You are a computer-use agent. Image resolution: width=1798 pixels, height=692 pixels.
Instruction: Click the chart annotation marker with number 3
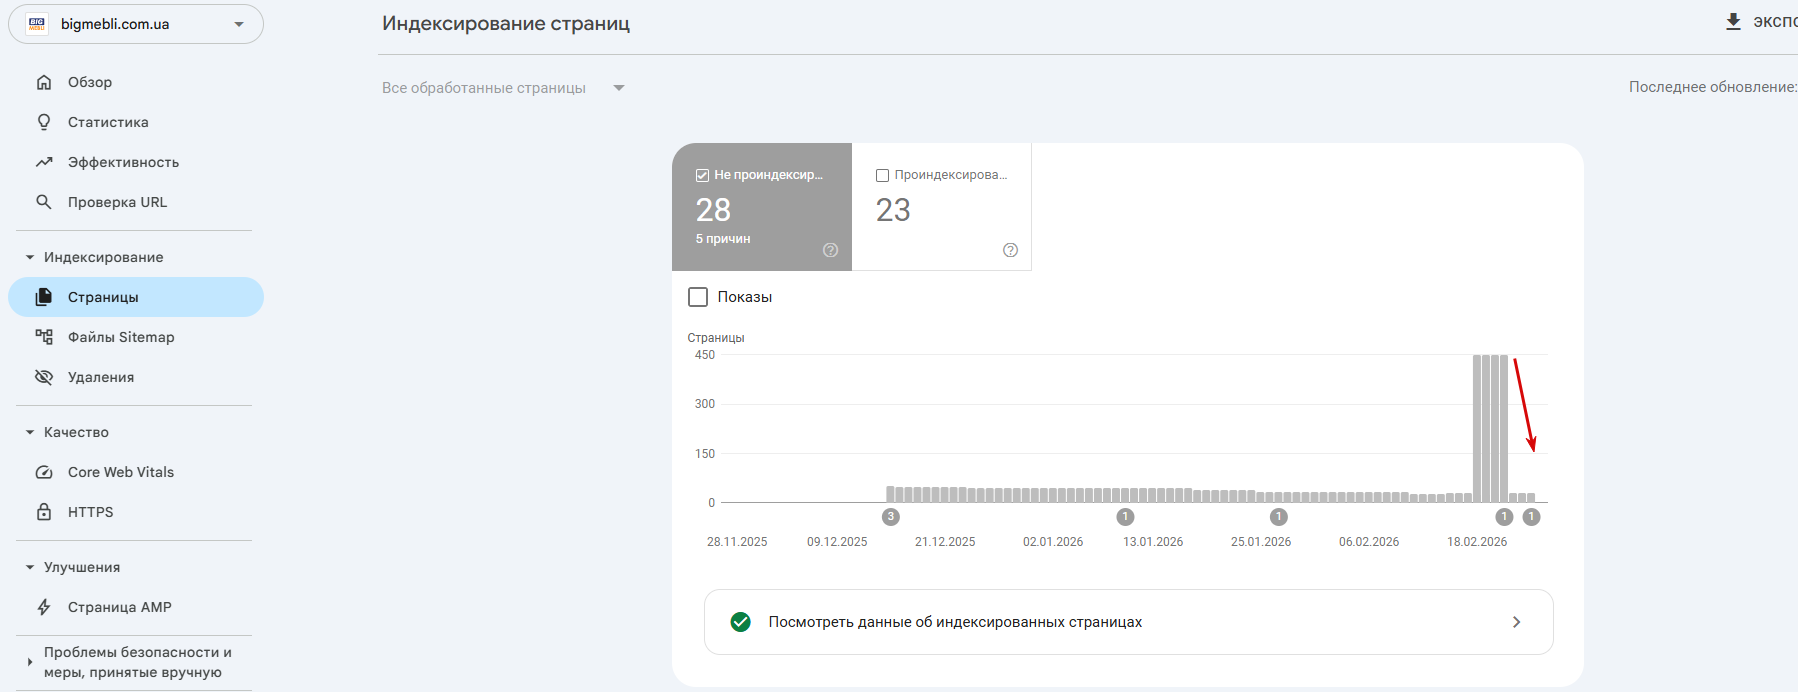(x=891, y=517)
